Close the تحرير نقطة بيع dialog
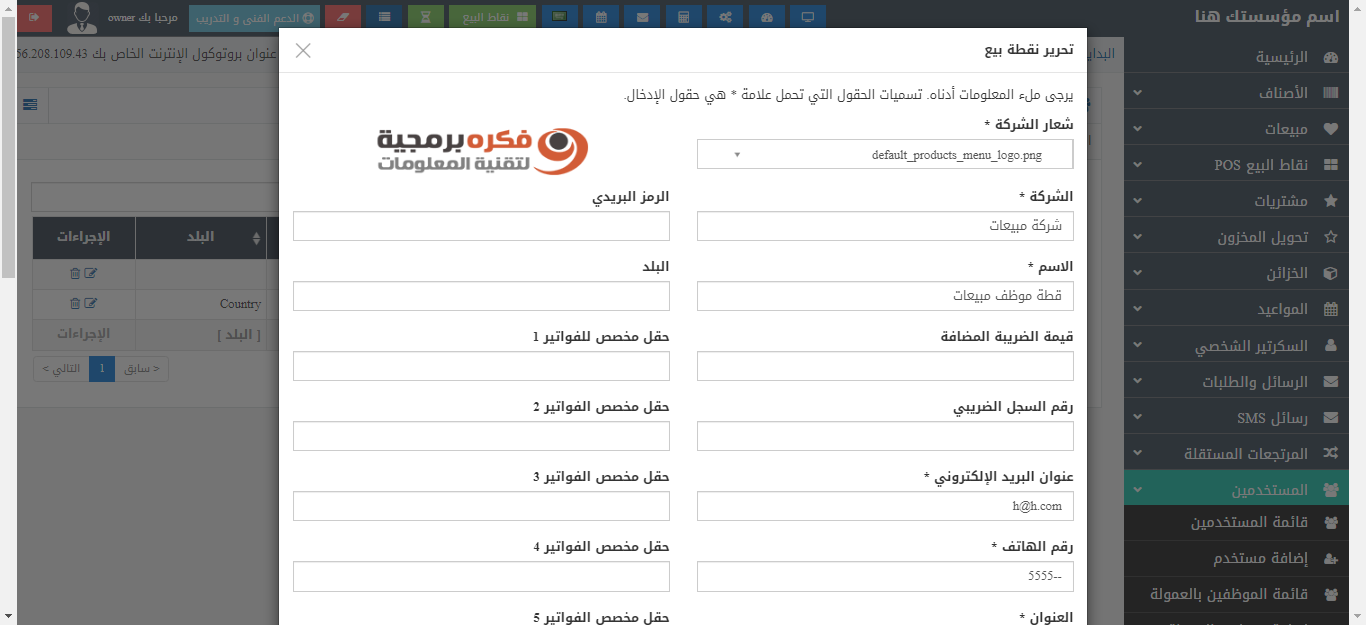Screen dimensions: 1366x625 303,50
